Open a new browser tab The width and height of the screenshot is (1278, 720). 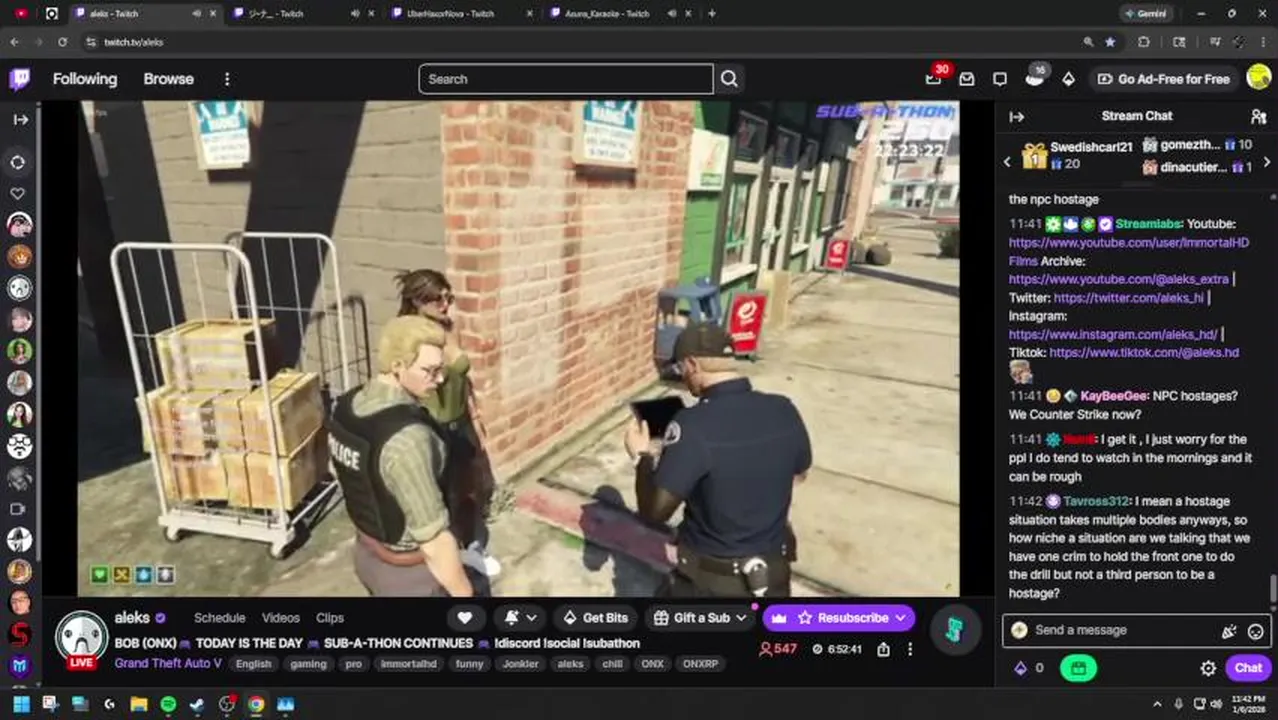point(711,14)
